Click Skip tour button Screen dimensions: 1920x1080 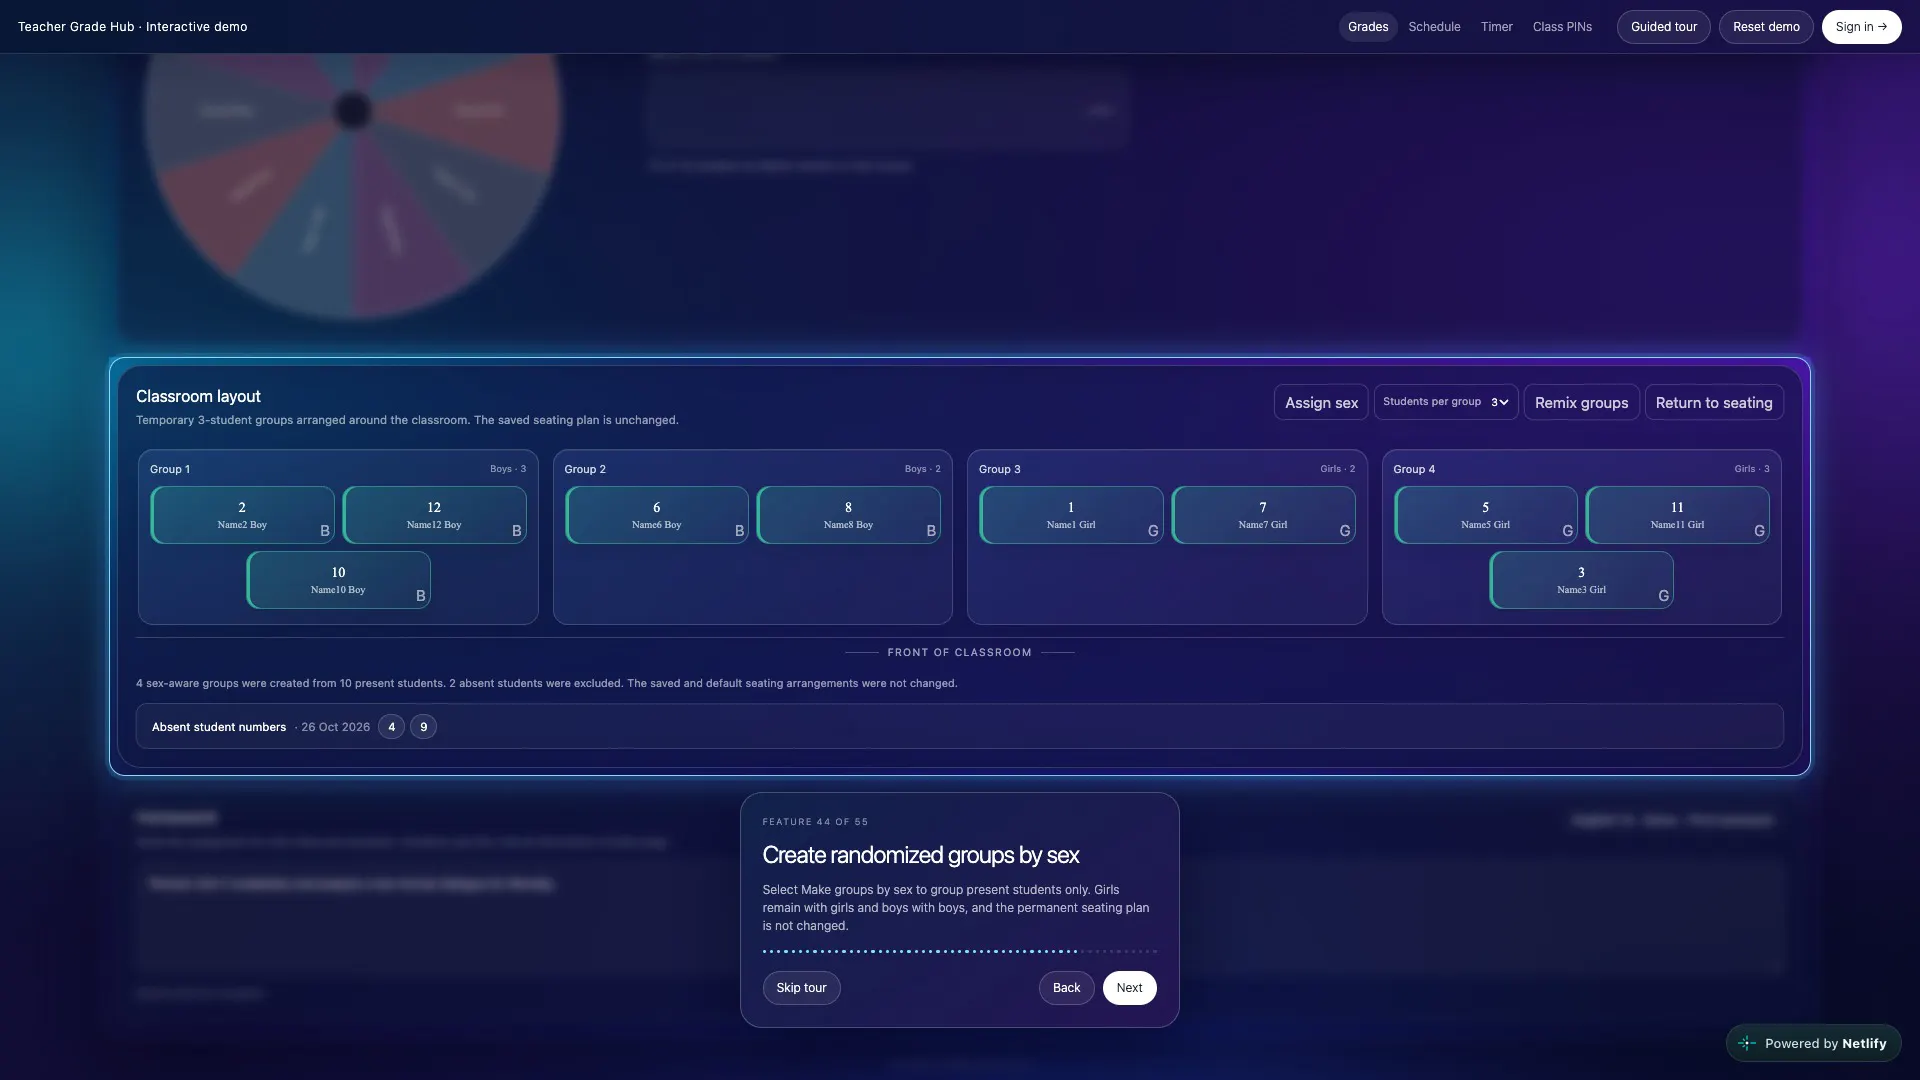801,988
